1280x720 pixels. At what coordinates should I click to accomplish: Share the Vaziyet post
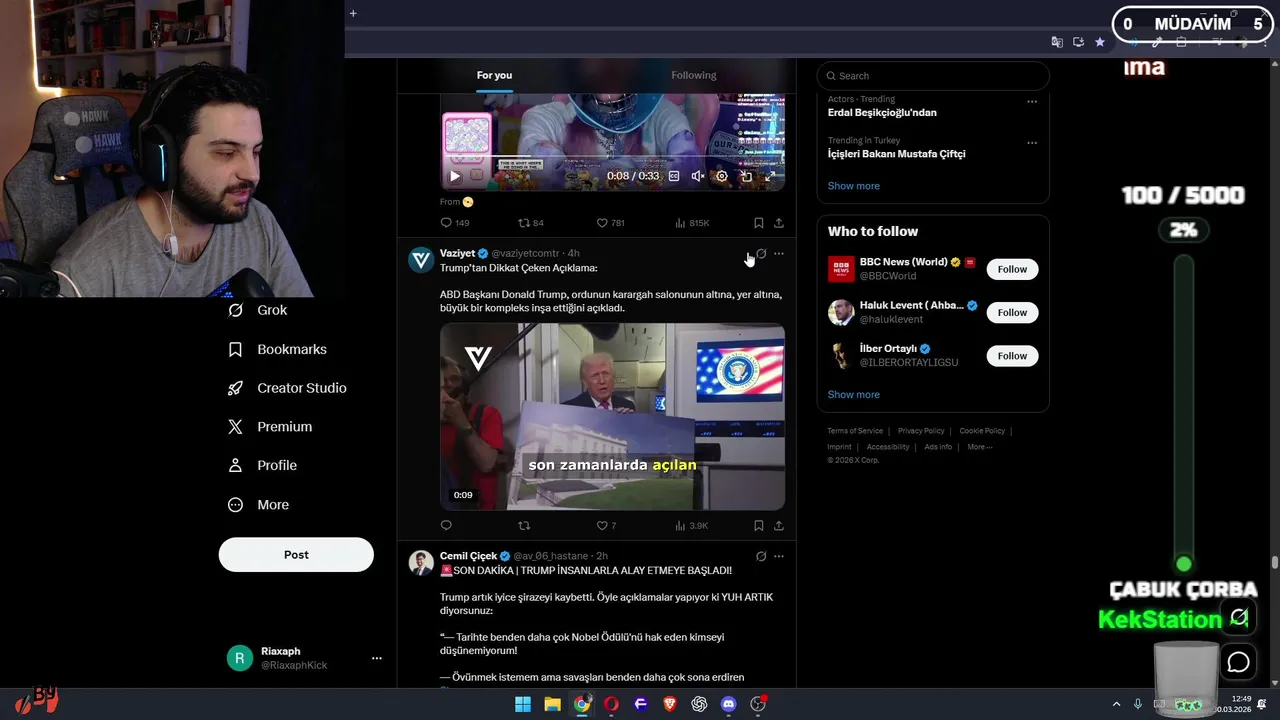pos(779,526)
